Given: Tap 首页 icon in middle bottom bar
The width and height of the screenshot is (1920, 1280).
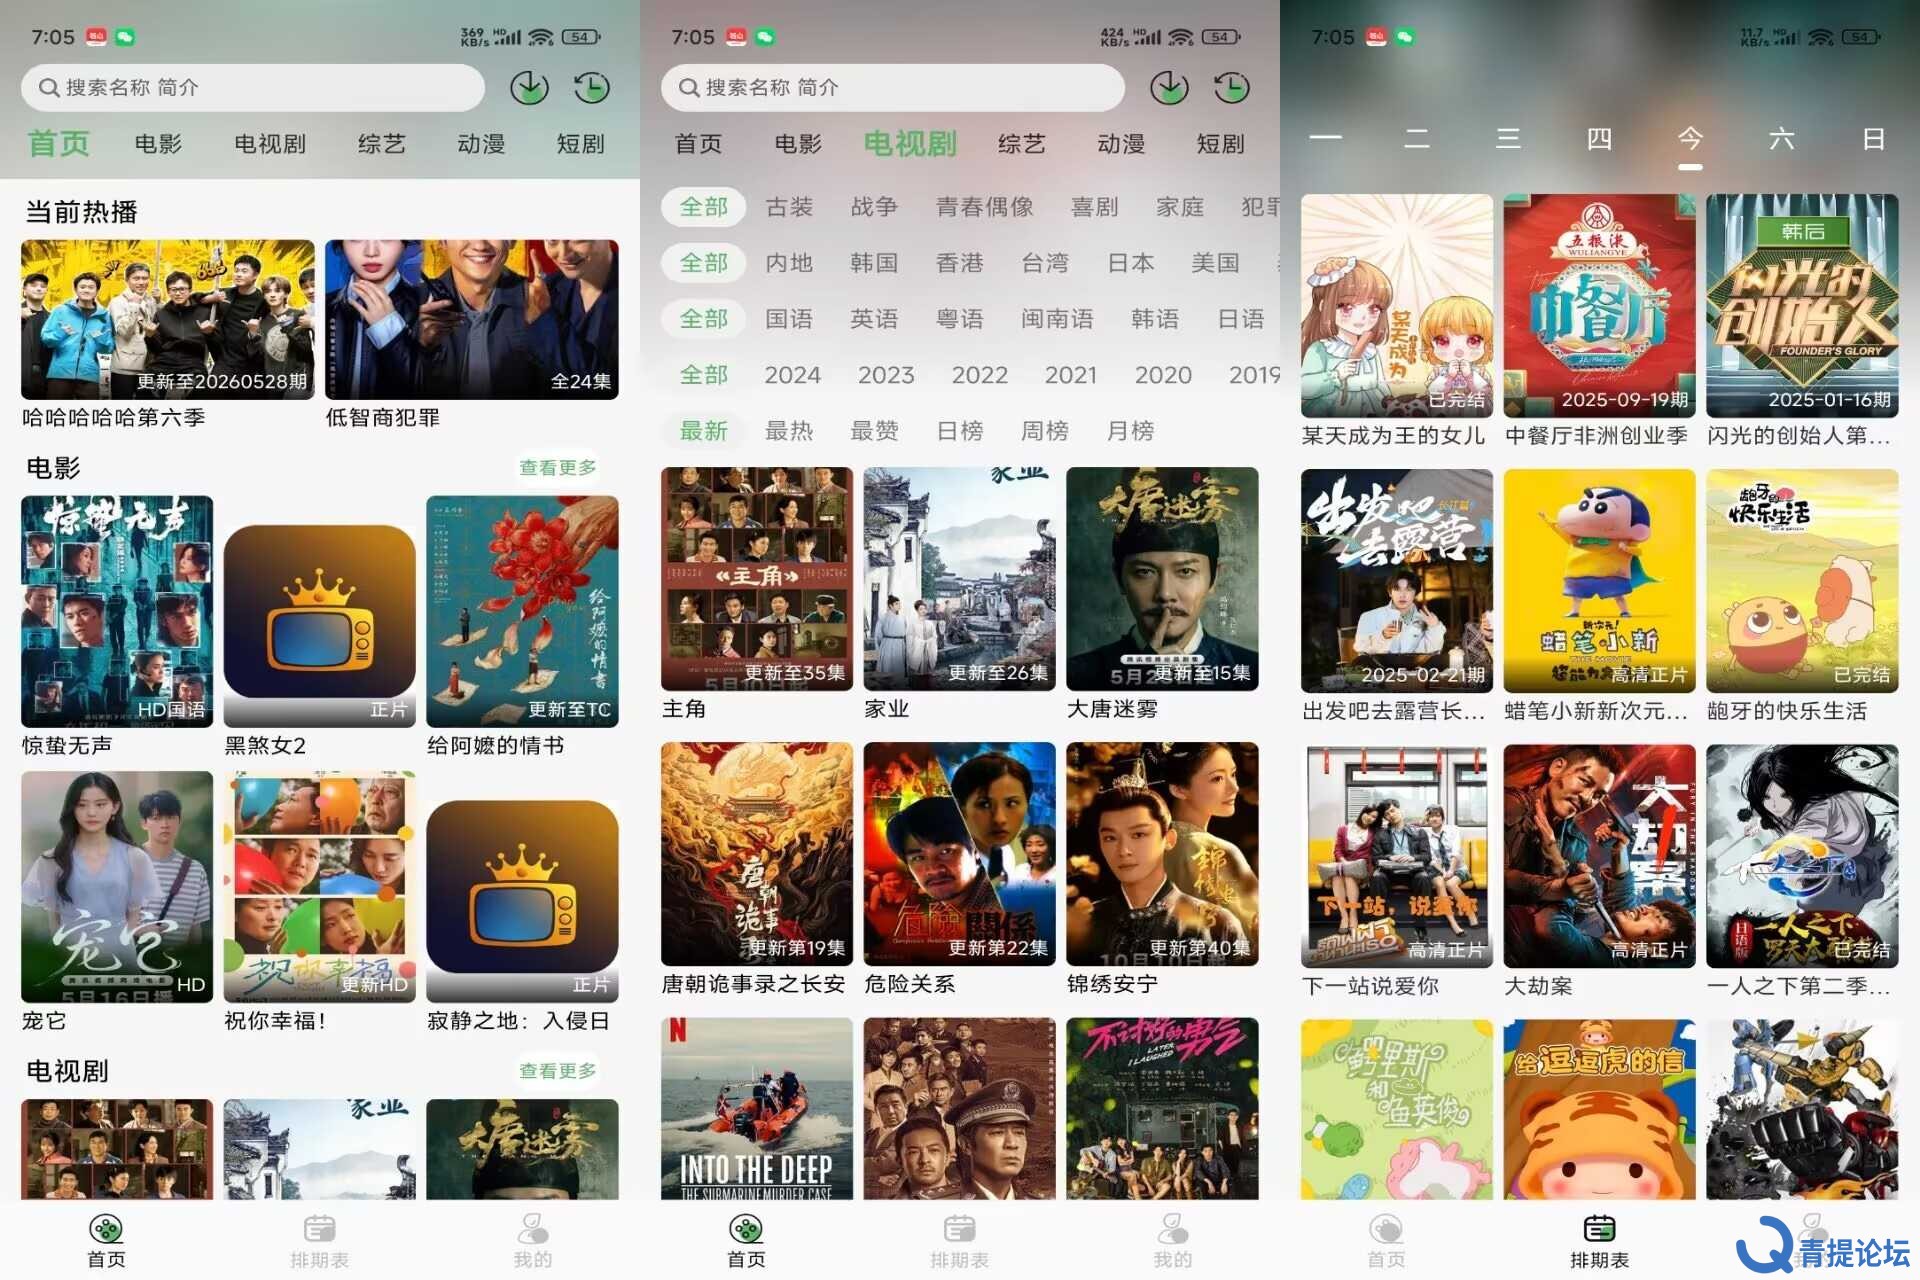Looking at the screenshot, I should (746, 1229).
